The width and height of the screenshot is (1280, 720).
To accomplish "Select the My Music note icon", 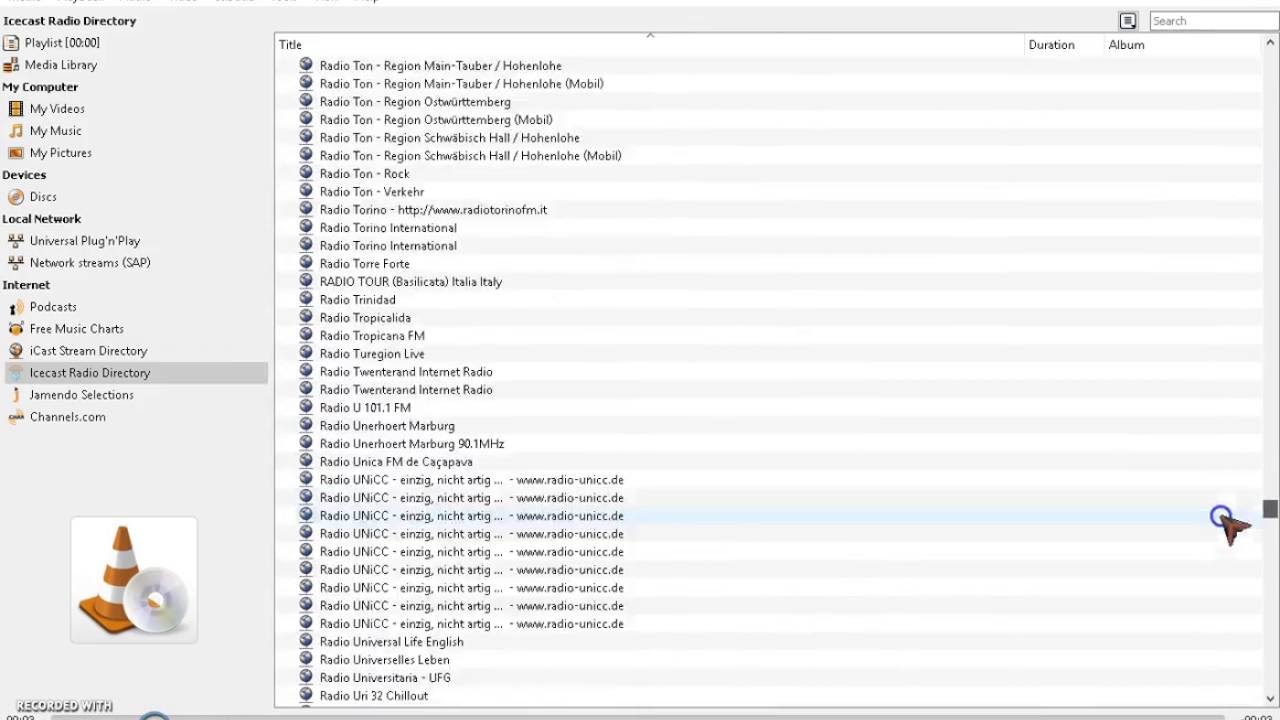I will coord(16,131).
